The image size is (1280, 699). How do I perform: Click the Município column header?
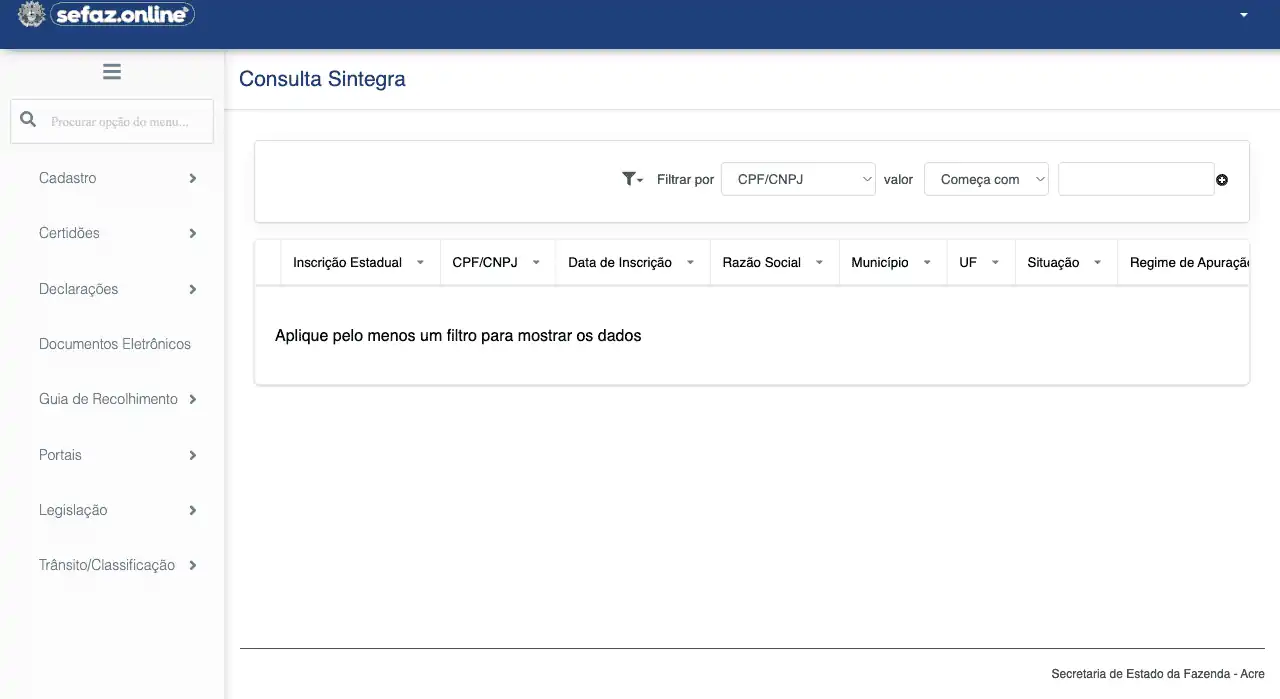coord(879,263)
